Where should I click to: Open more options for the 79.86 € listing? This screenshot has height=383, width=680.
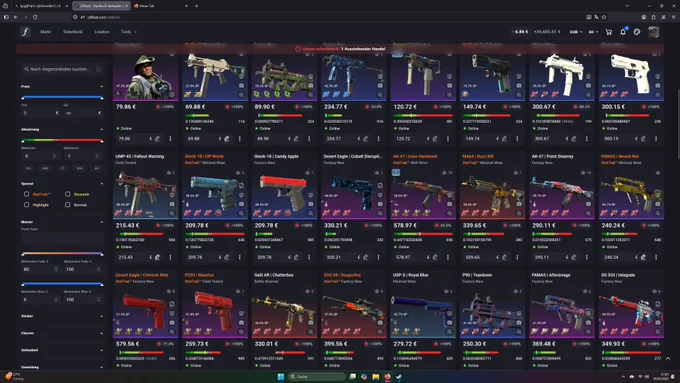(x=170, y=139)
